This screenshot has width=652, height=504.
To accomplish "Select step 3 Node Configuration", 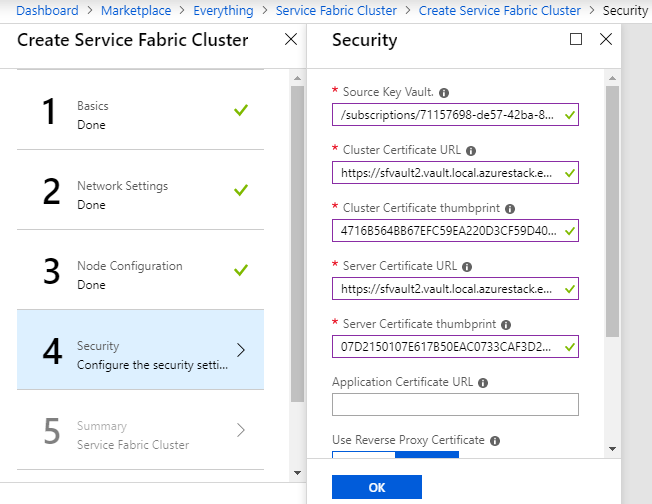I will click(x=140, y=270).
